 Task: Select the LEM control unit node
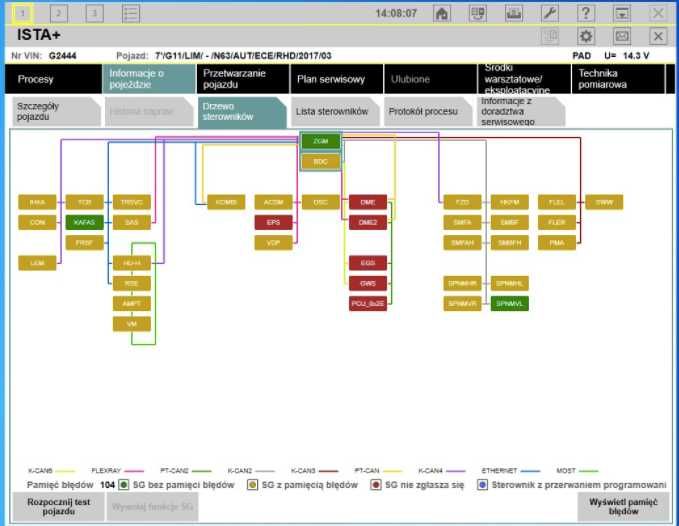[37, 263]
